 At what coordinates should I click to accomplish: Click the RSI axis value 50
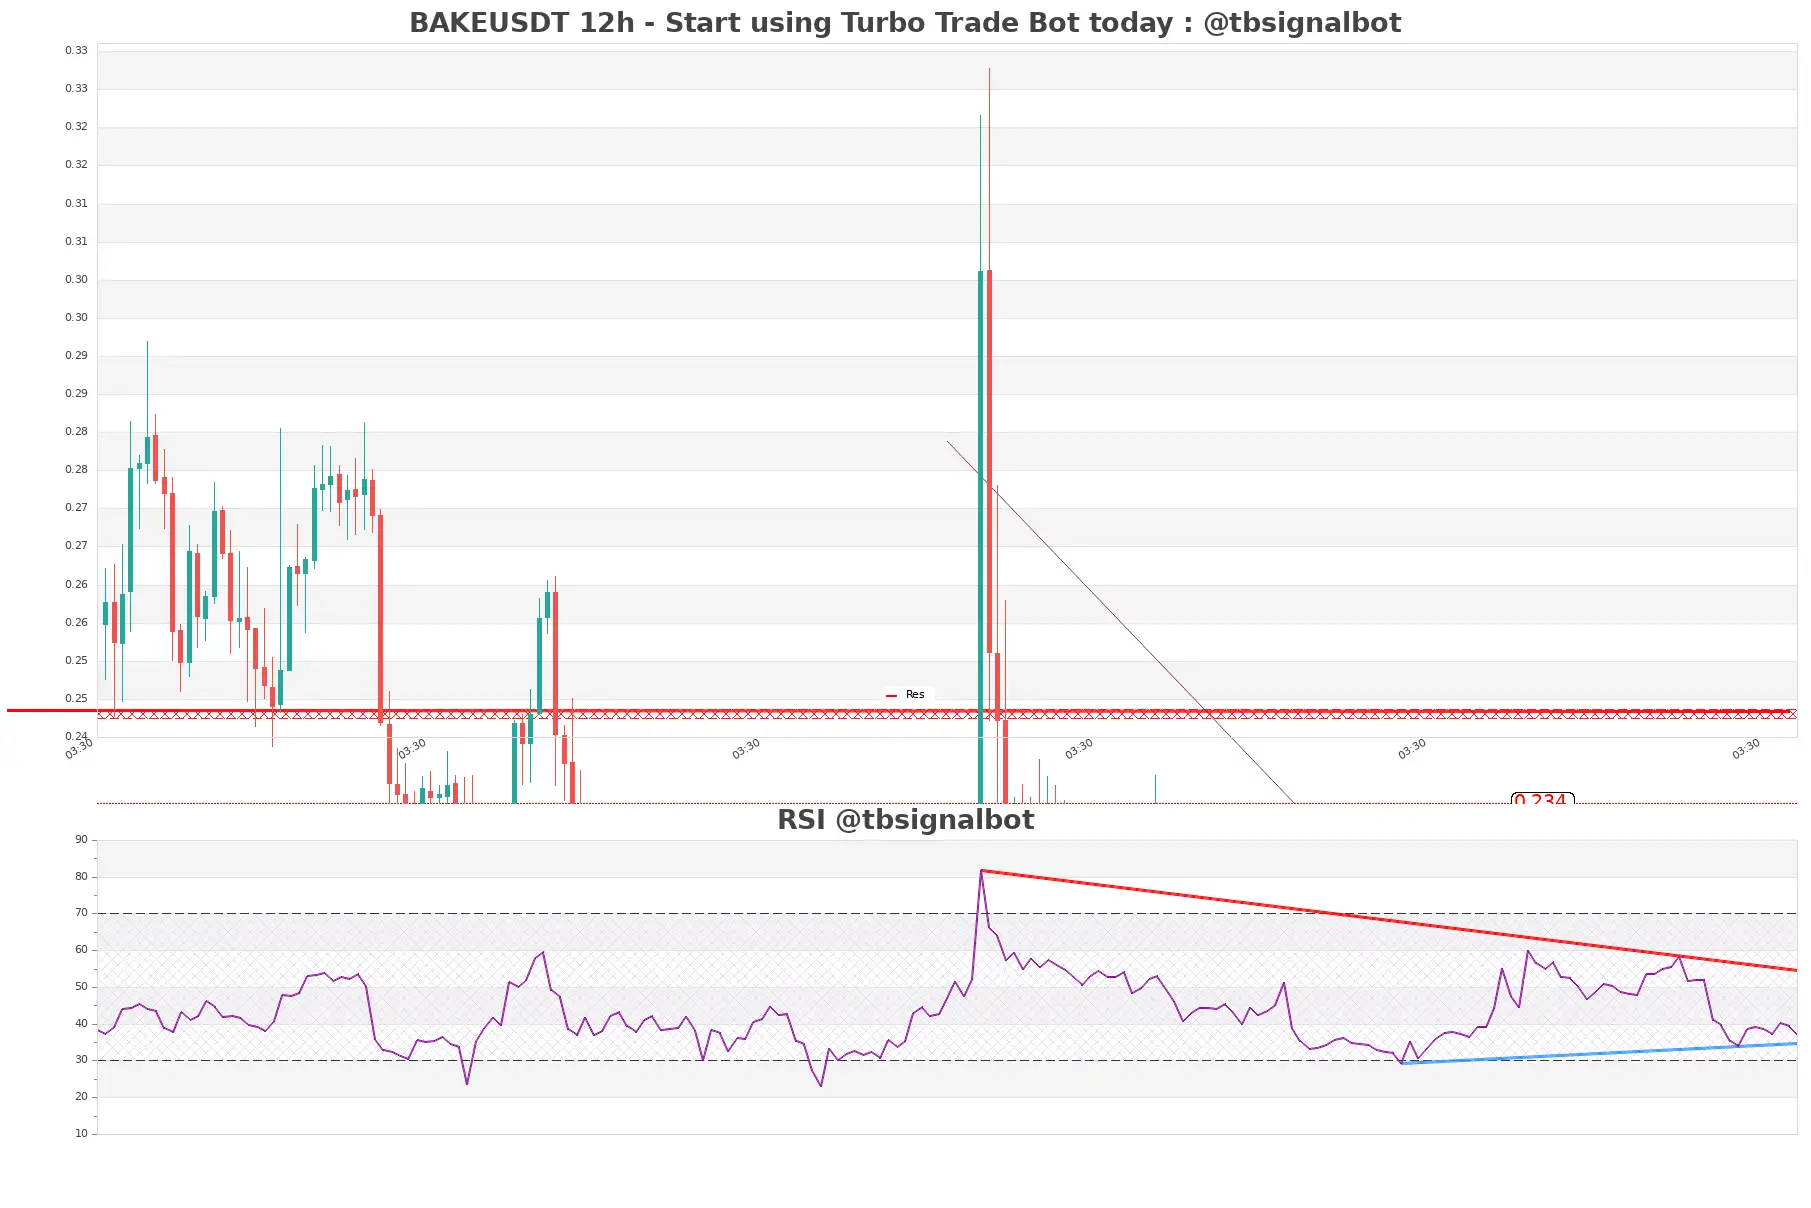[x=81, y=987]
